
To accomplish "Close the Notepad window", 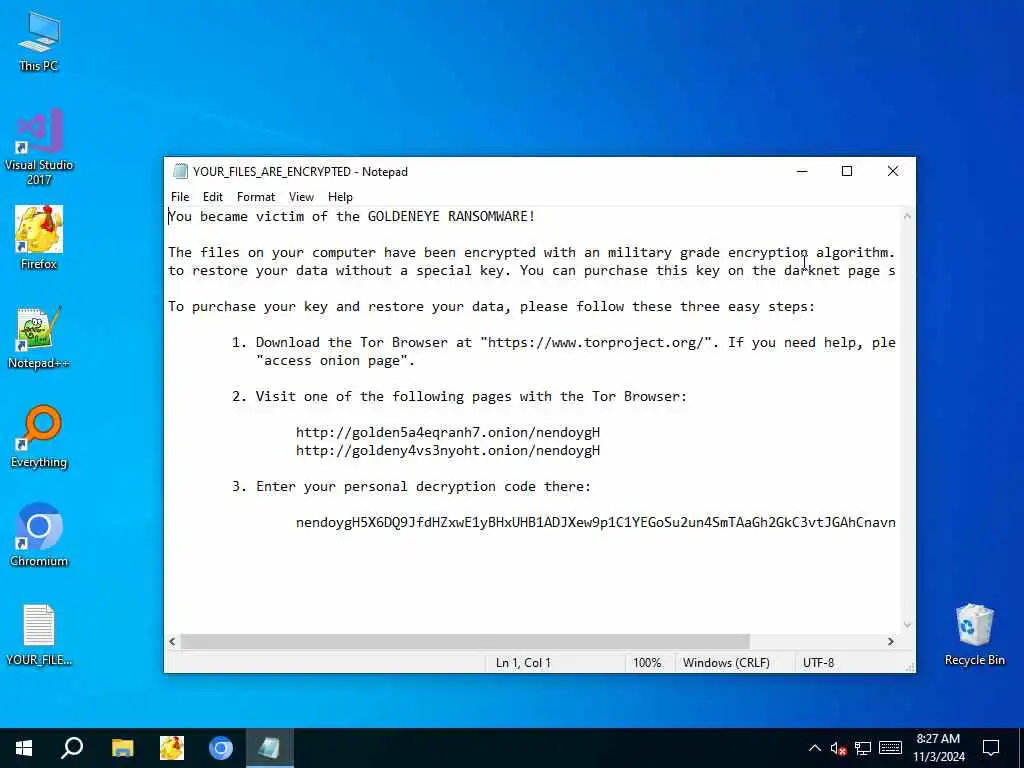I will 893,171.
